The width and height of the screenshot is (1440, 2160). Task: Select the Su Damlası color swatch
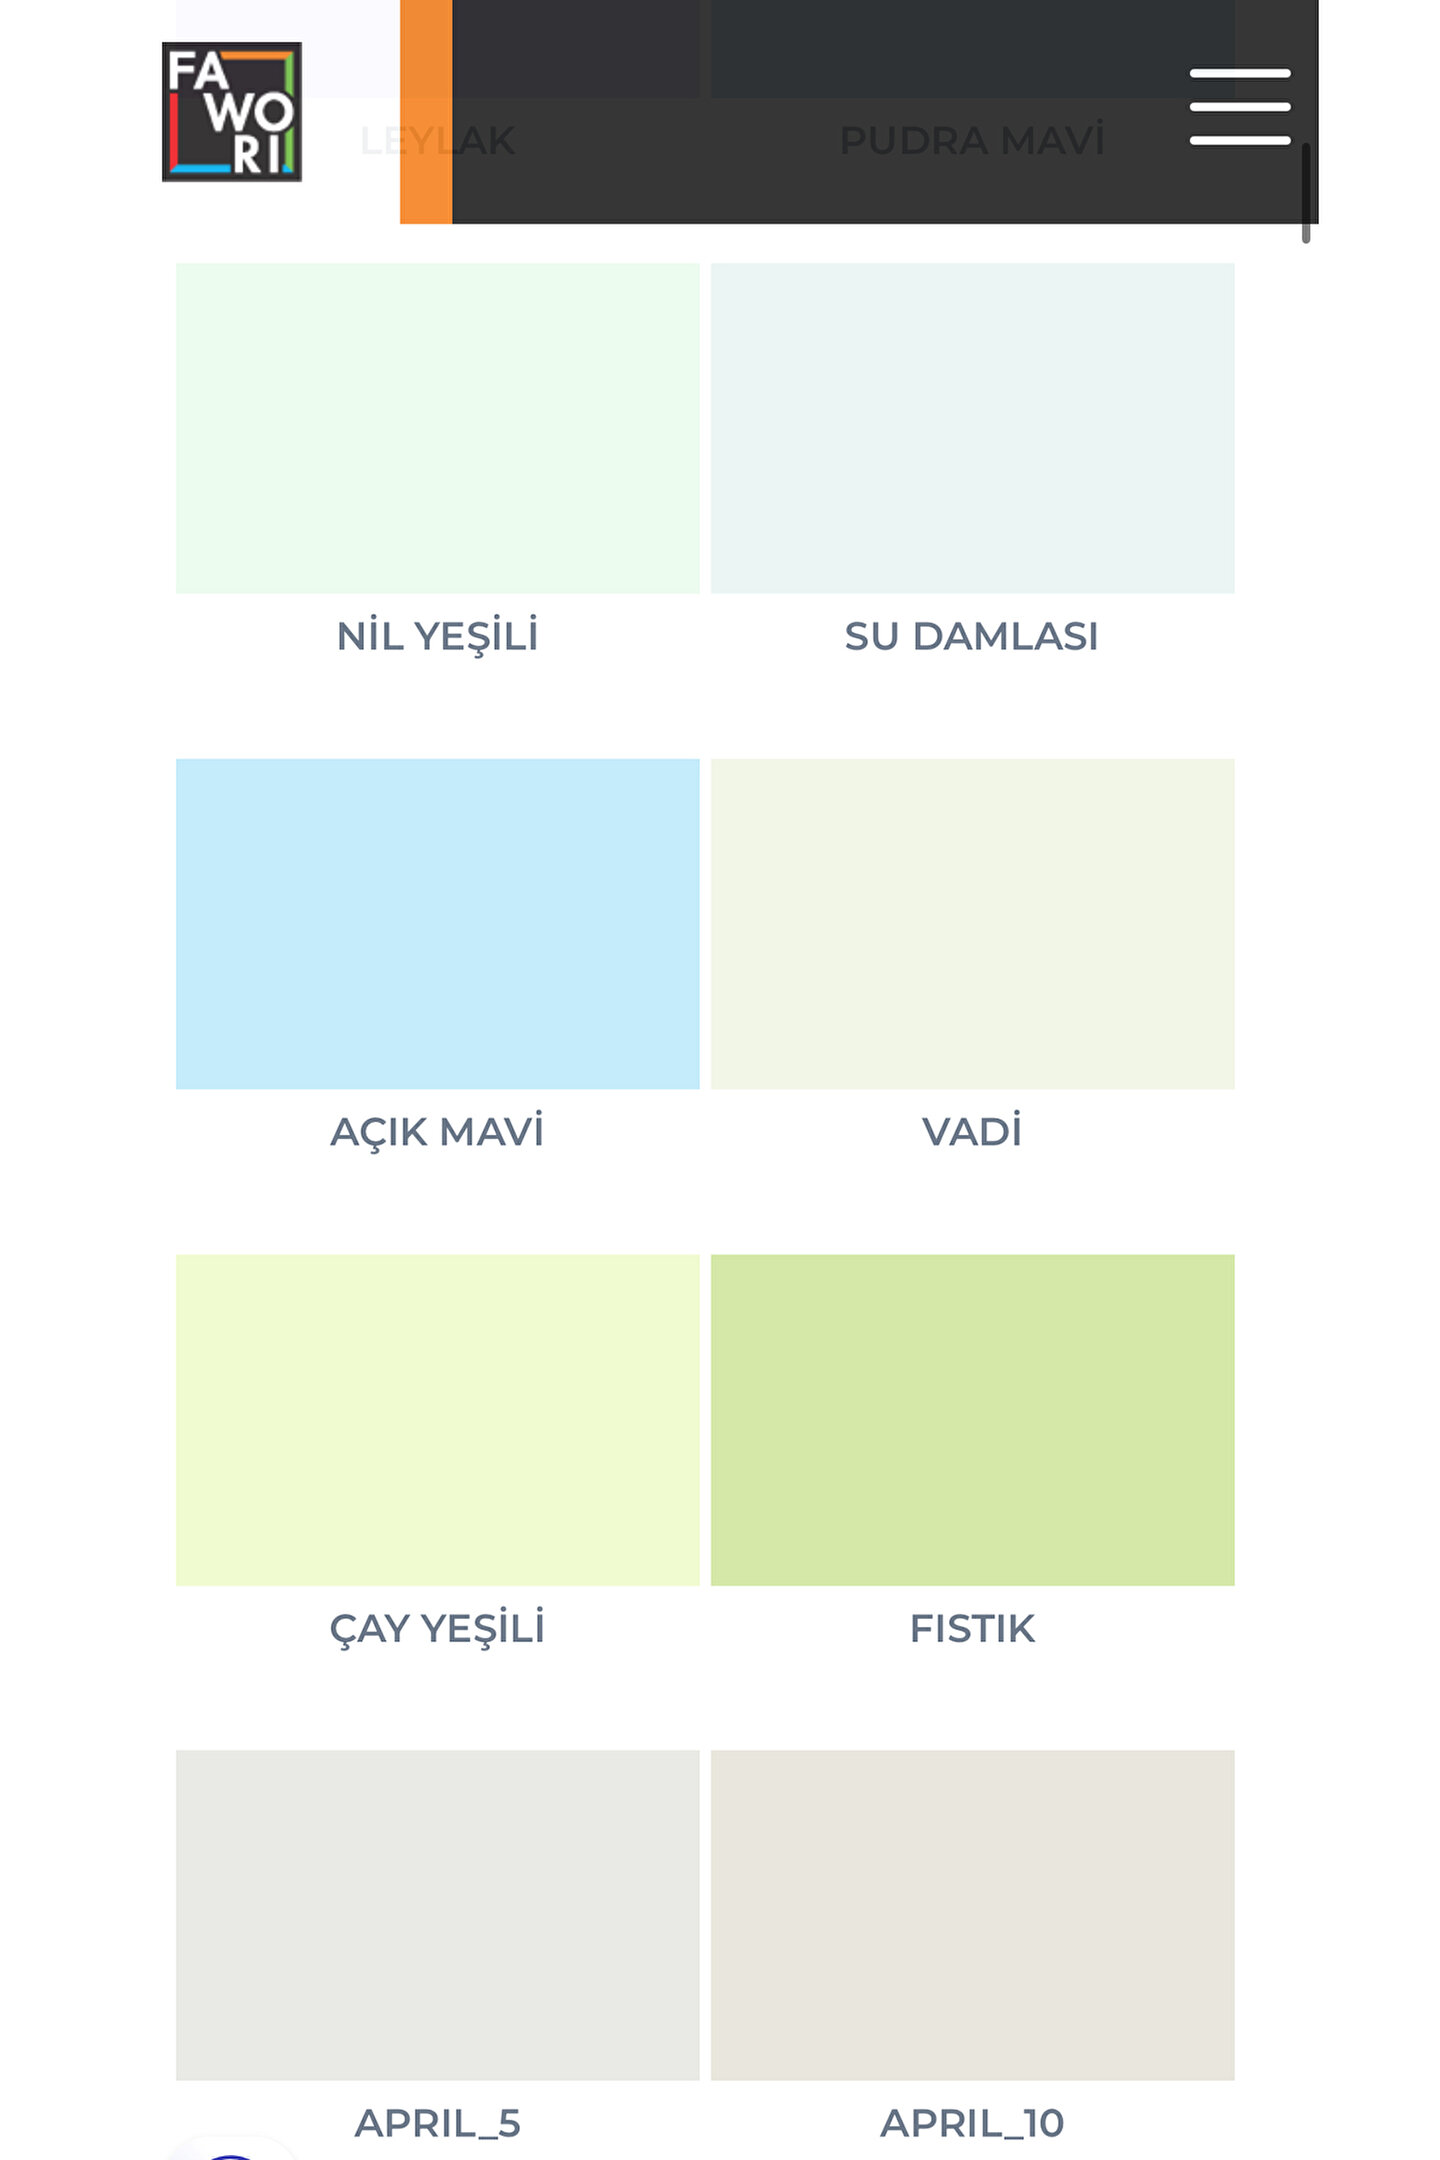pos(972,428)
